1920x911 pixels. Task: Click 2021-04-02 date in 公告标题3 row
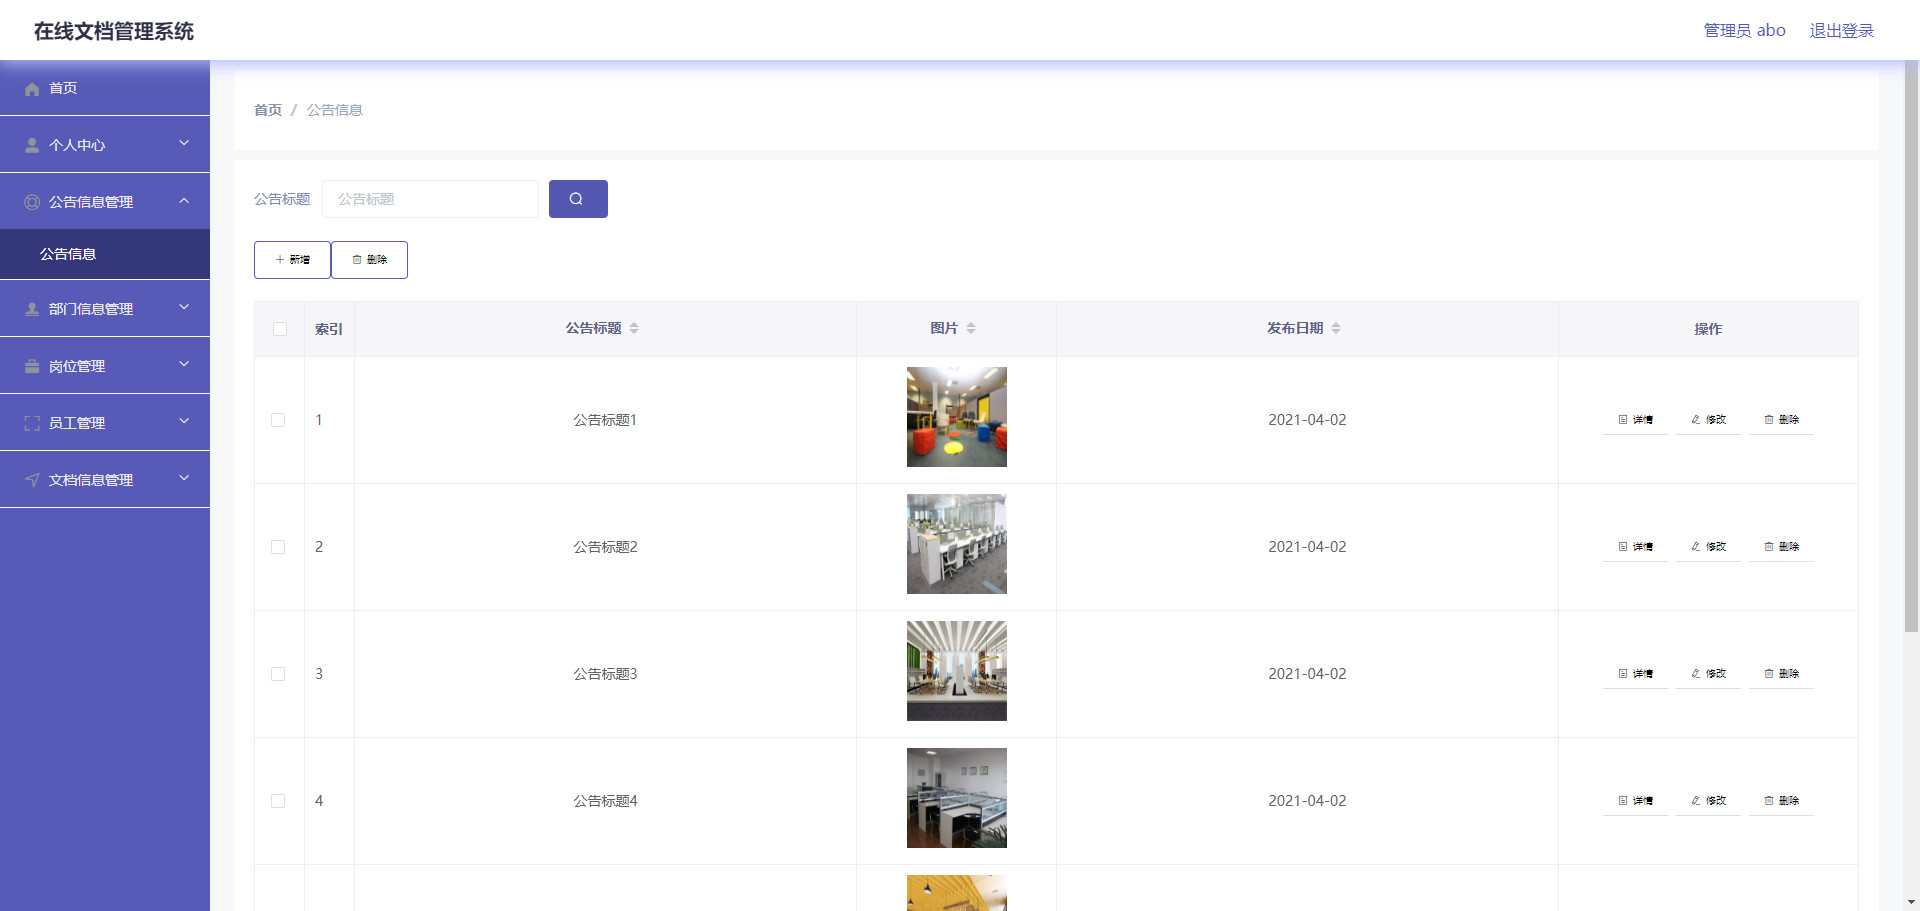click(1307, 674)
